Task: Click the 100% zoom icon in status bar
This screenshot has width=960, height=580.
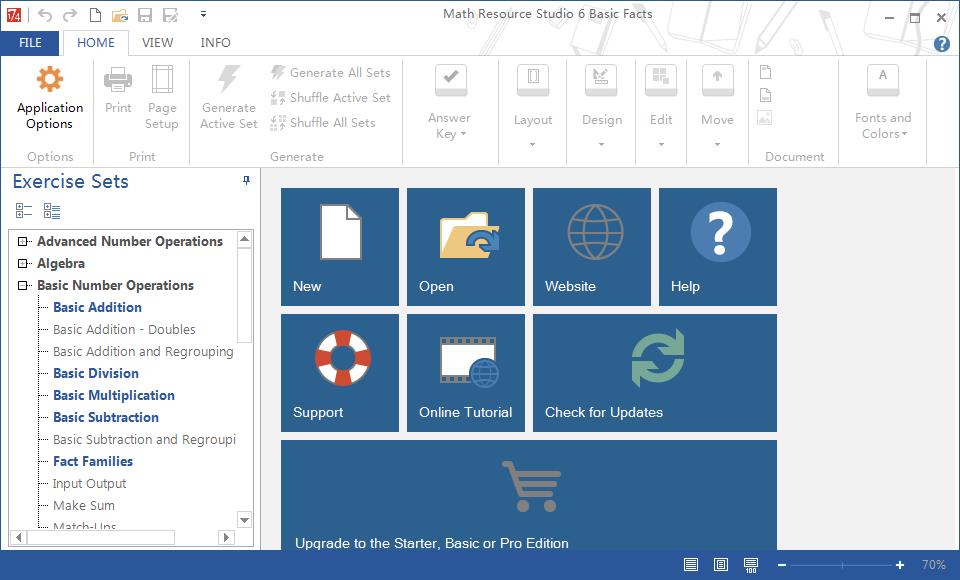Action: [751, 565]
